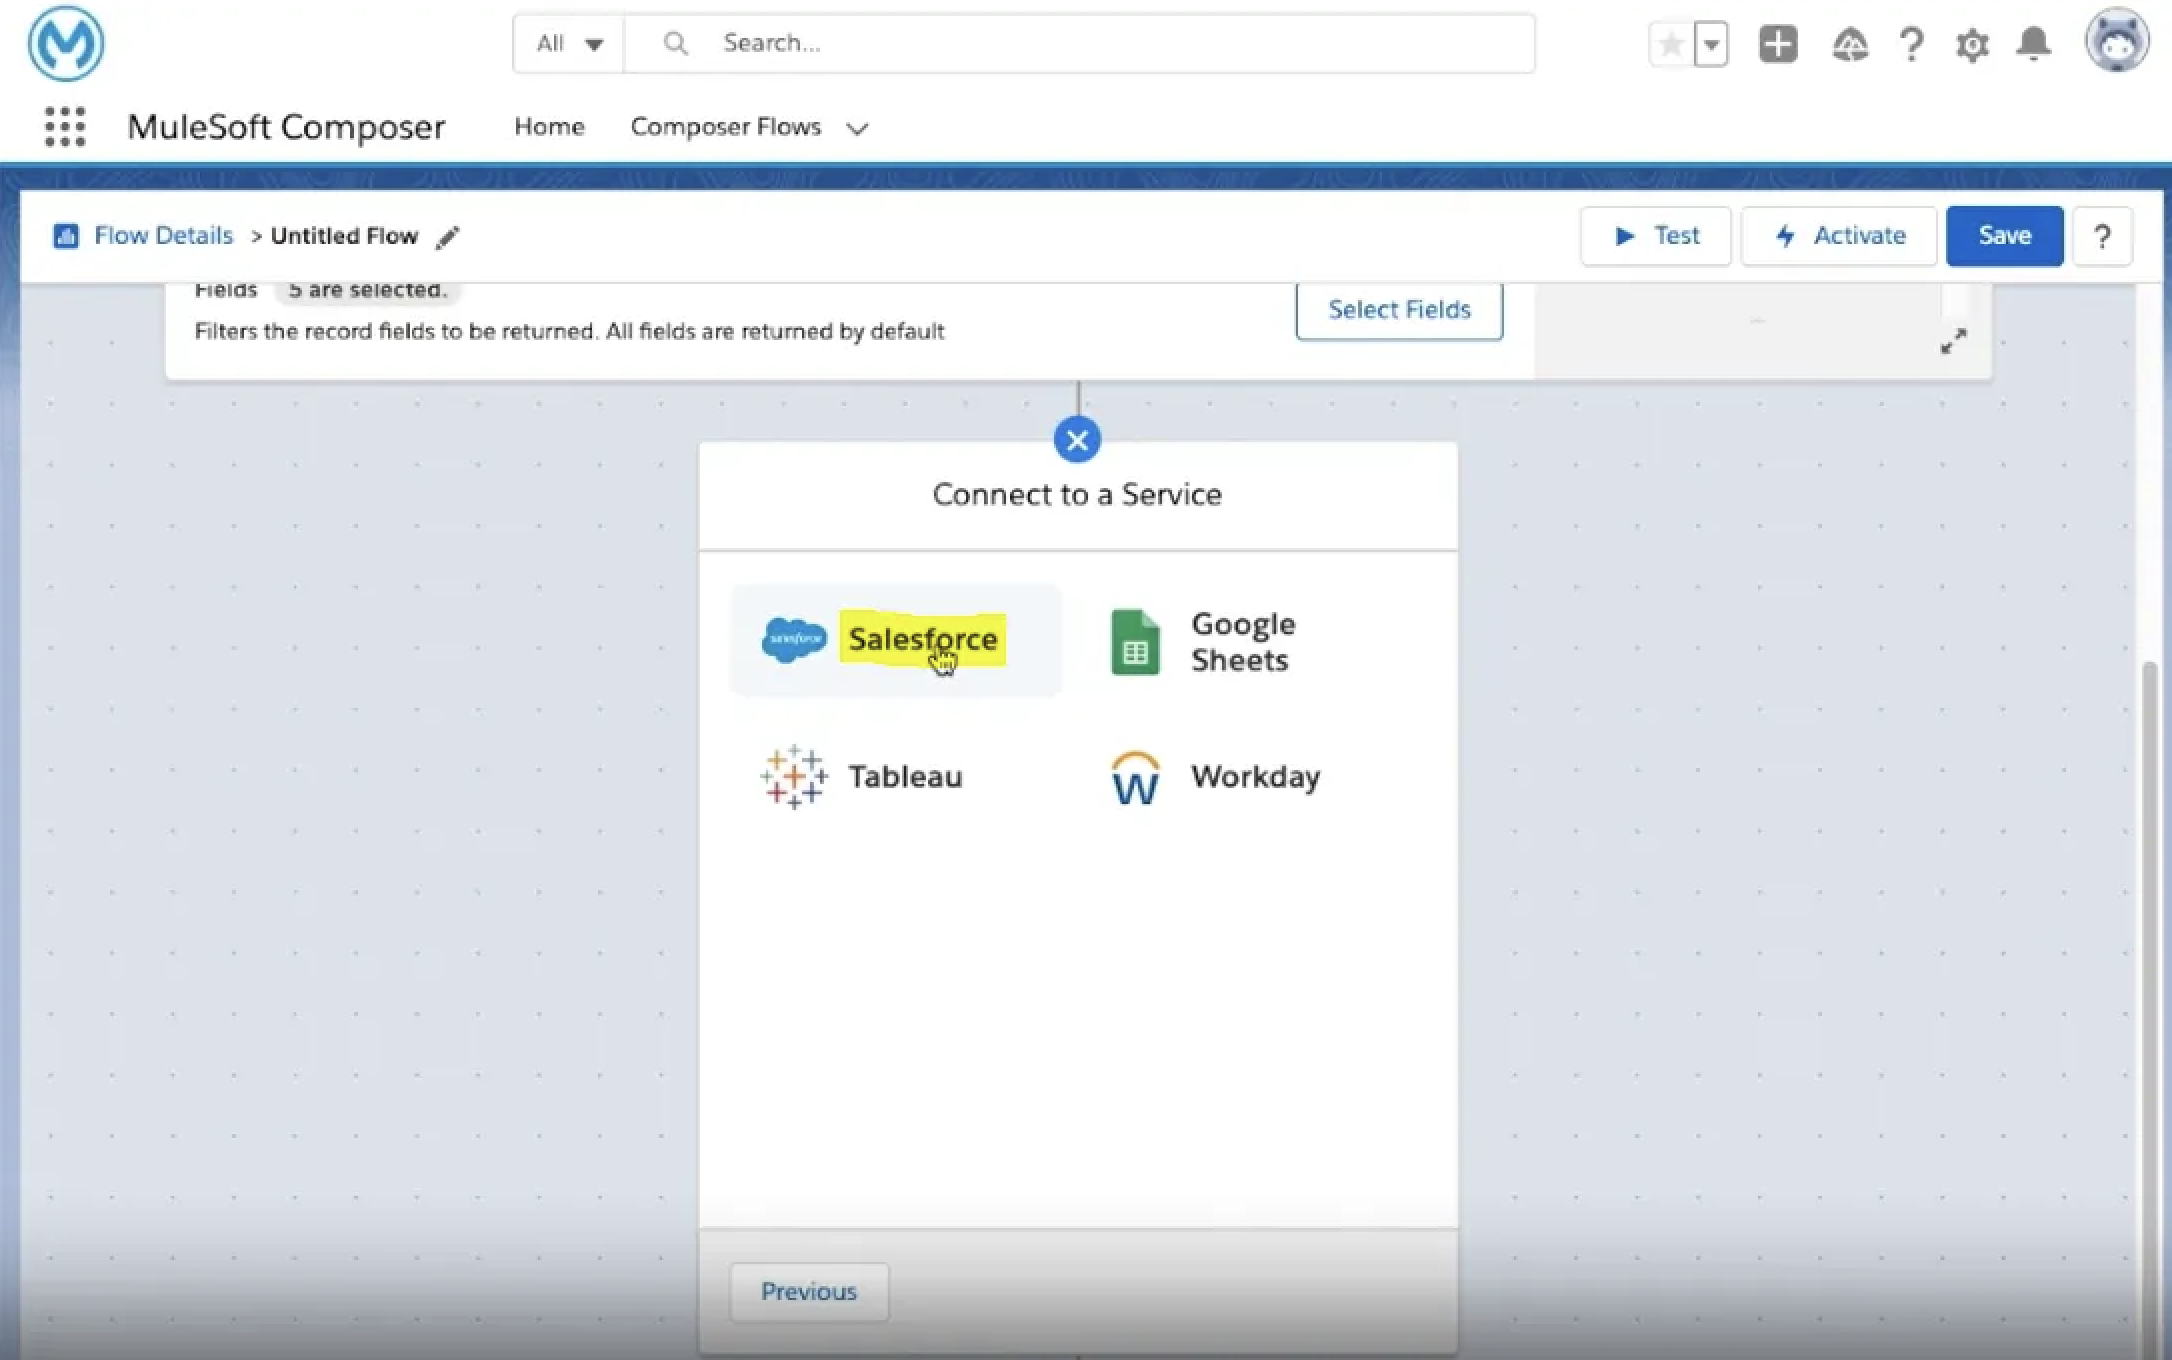Open the notifications bell
2172x1360 pixels.
(x=2033, y=44)
